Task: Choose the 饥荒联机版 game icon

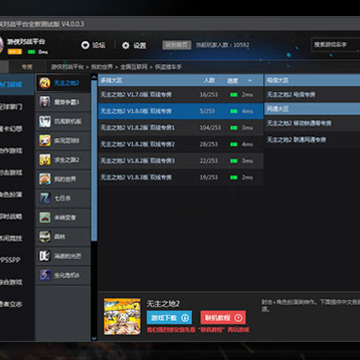Action: (45, 121)
